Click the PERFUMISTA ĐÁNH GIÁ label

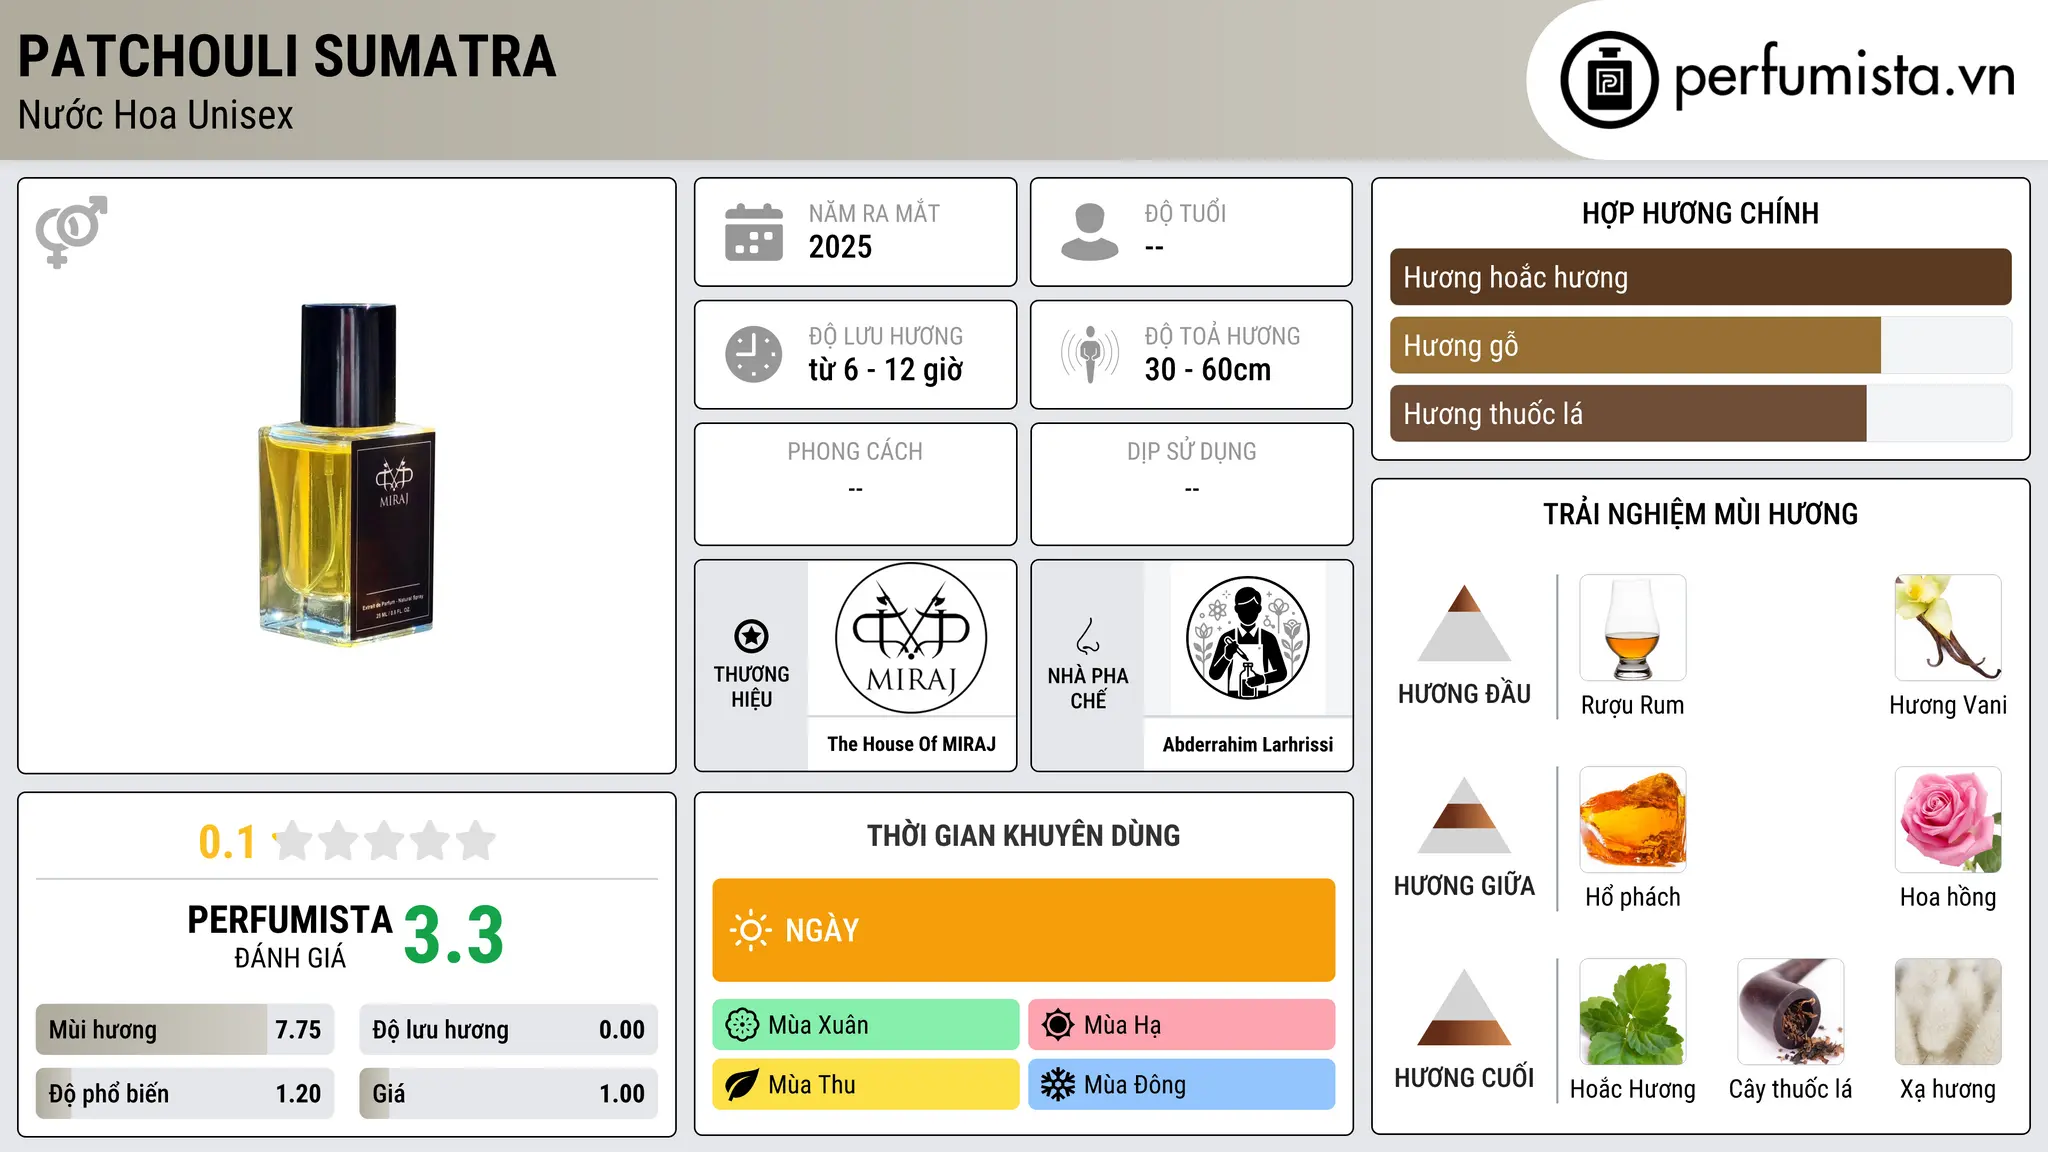pyautogui.click(x=290, y=936)
